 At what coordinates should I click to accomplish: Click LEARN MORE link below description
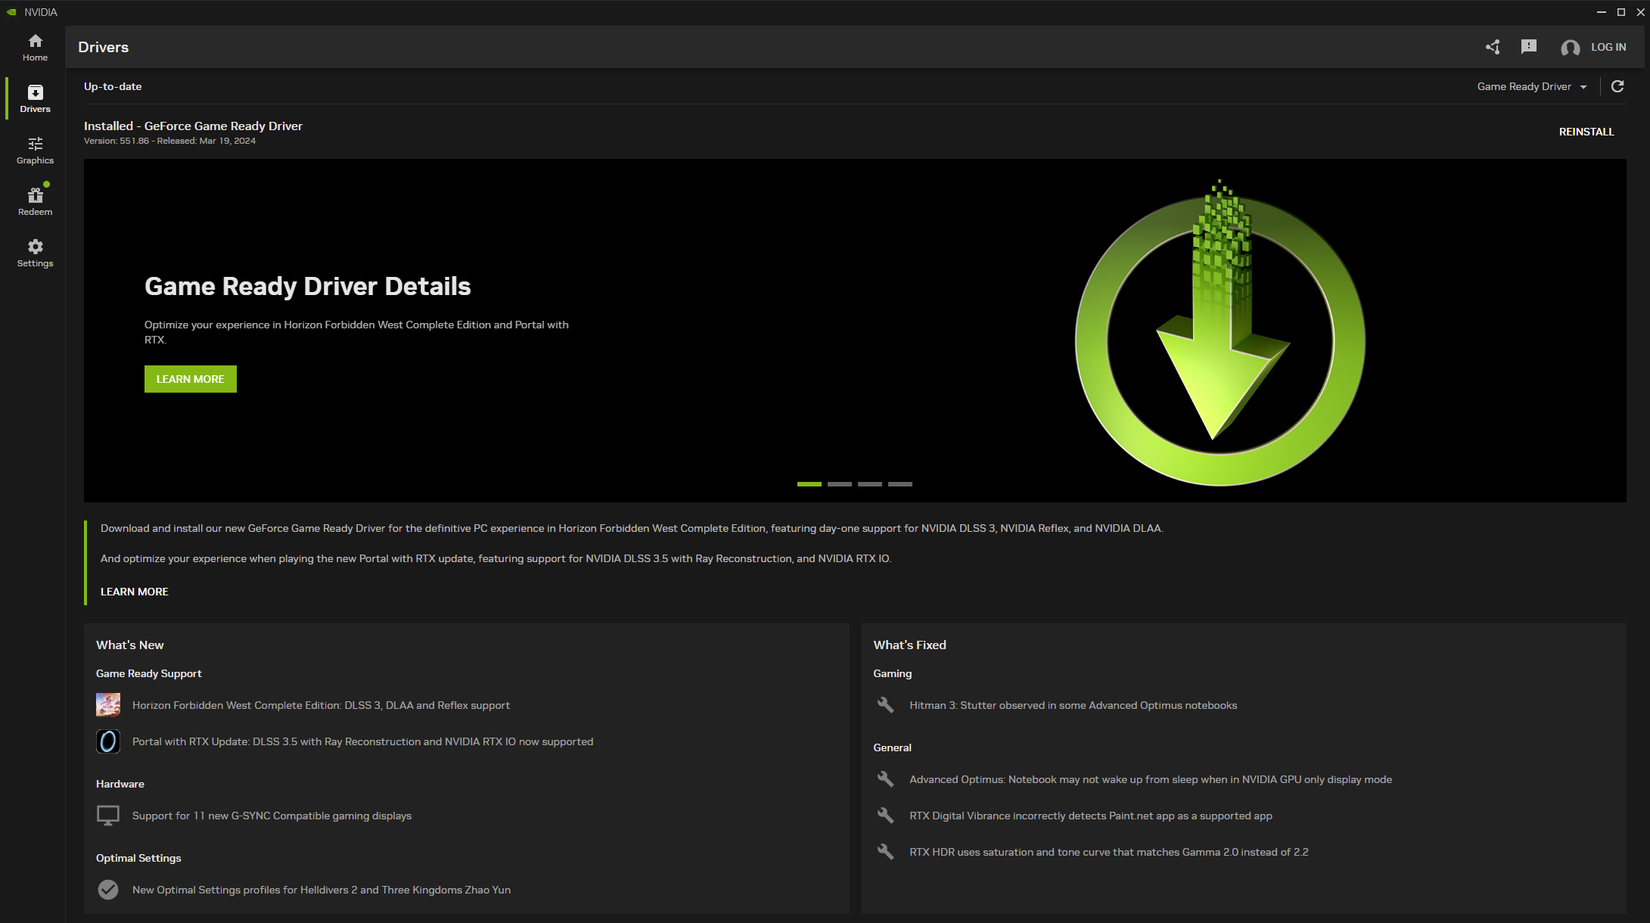click(134, 592)
